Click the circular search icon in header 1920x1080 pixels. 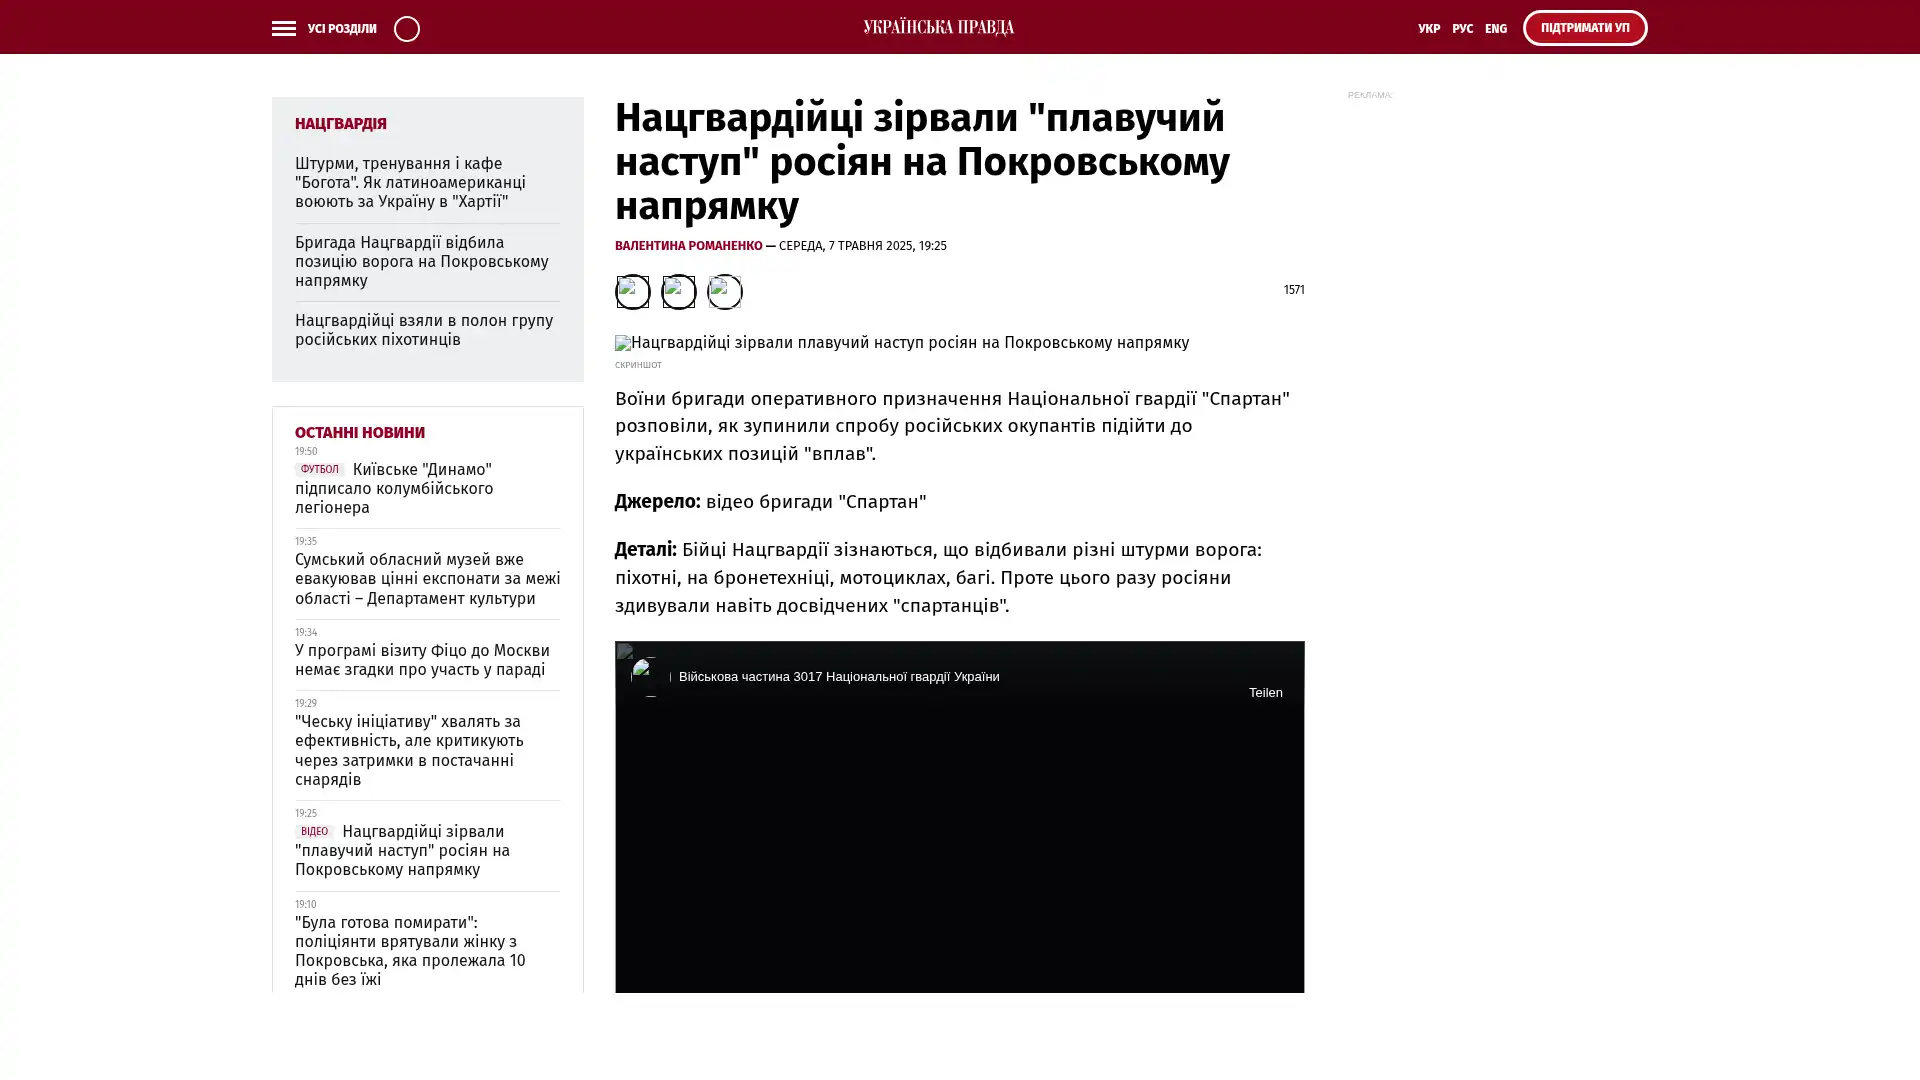point(406,28)
